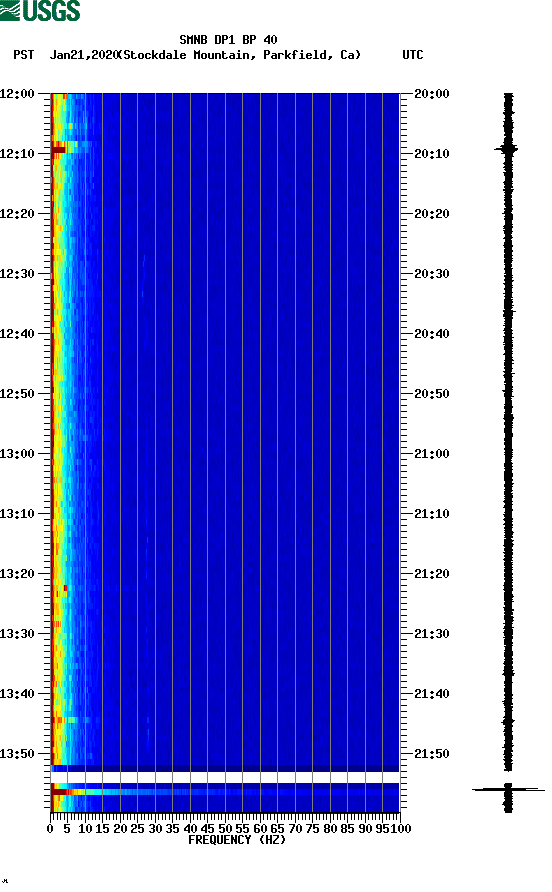Viewport: 552px width, 892px height.
Task: Click the 21:10 UTC time label
Action: (431, 514)
